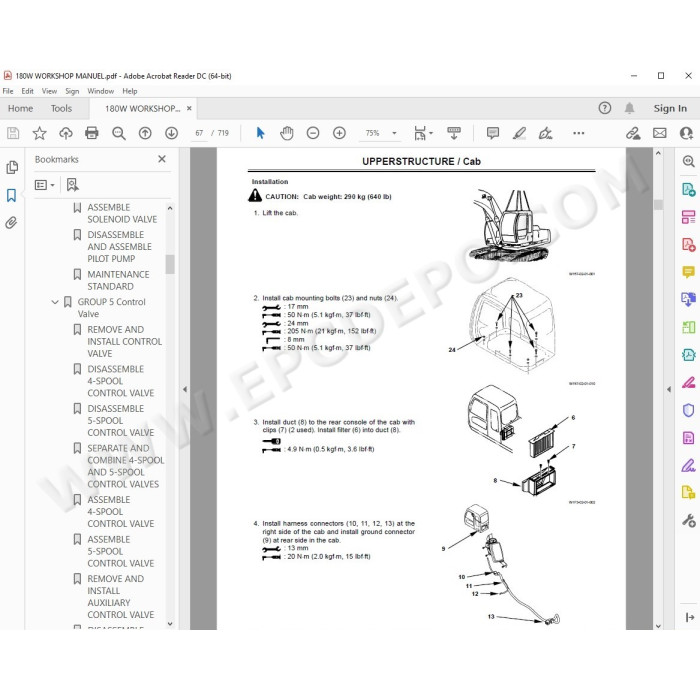The width and height of the screenshot is (700, 700).
Task: Close the Bookmarks panel
Action: (x=162, y=159)
